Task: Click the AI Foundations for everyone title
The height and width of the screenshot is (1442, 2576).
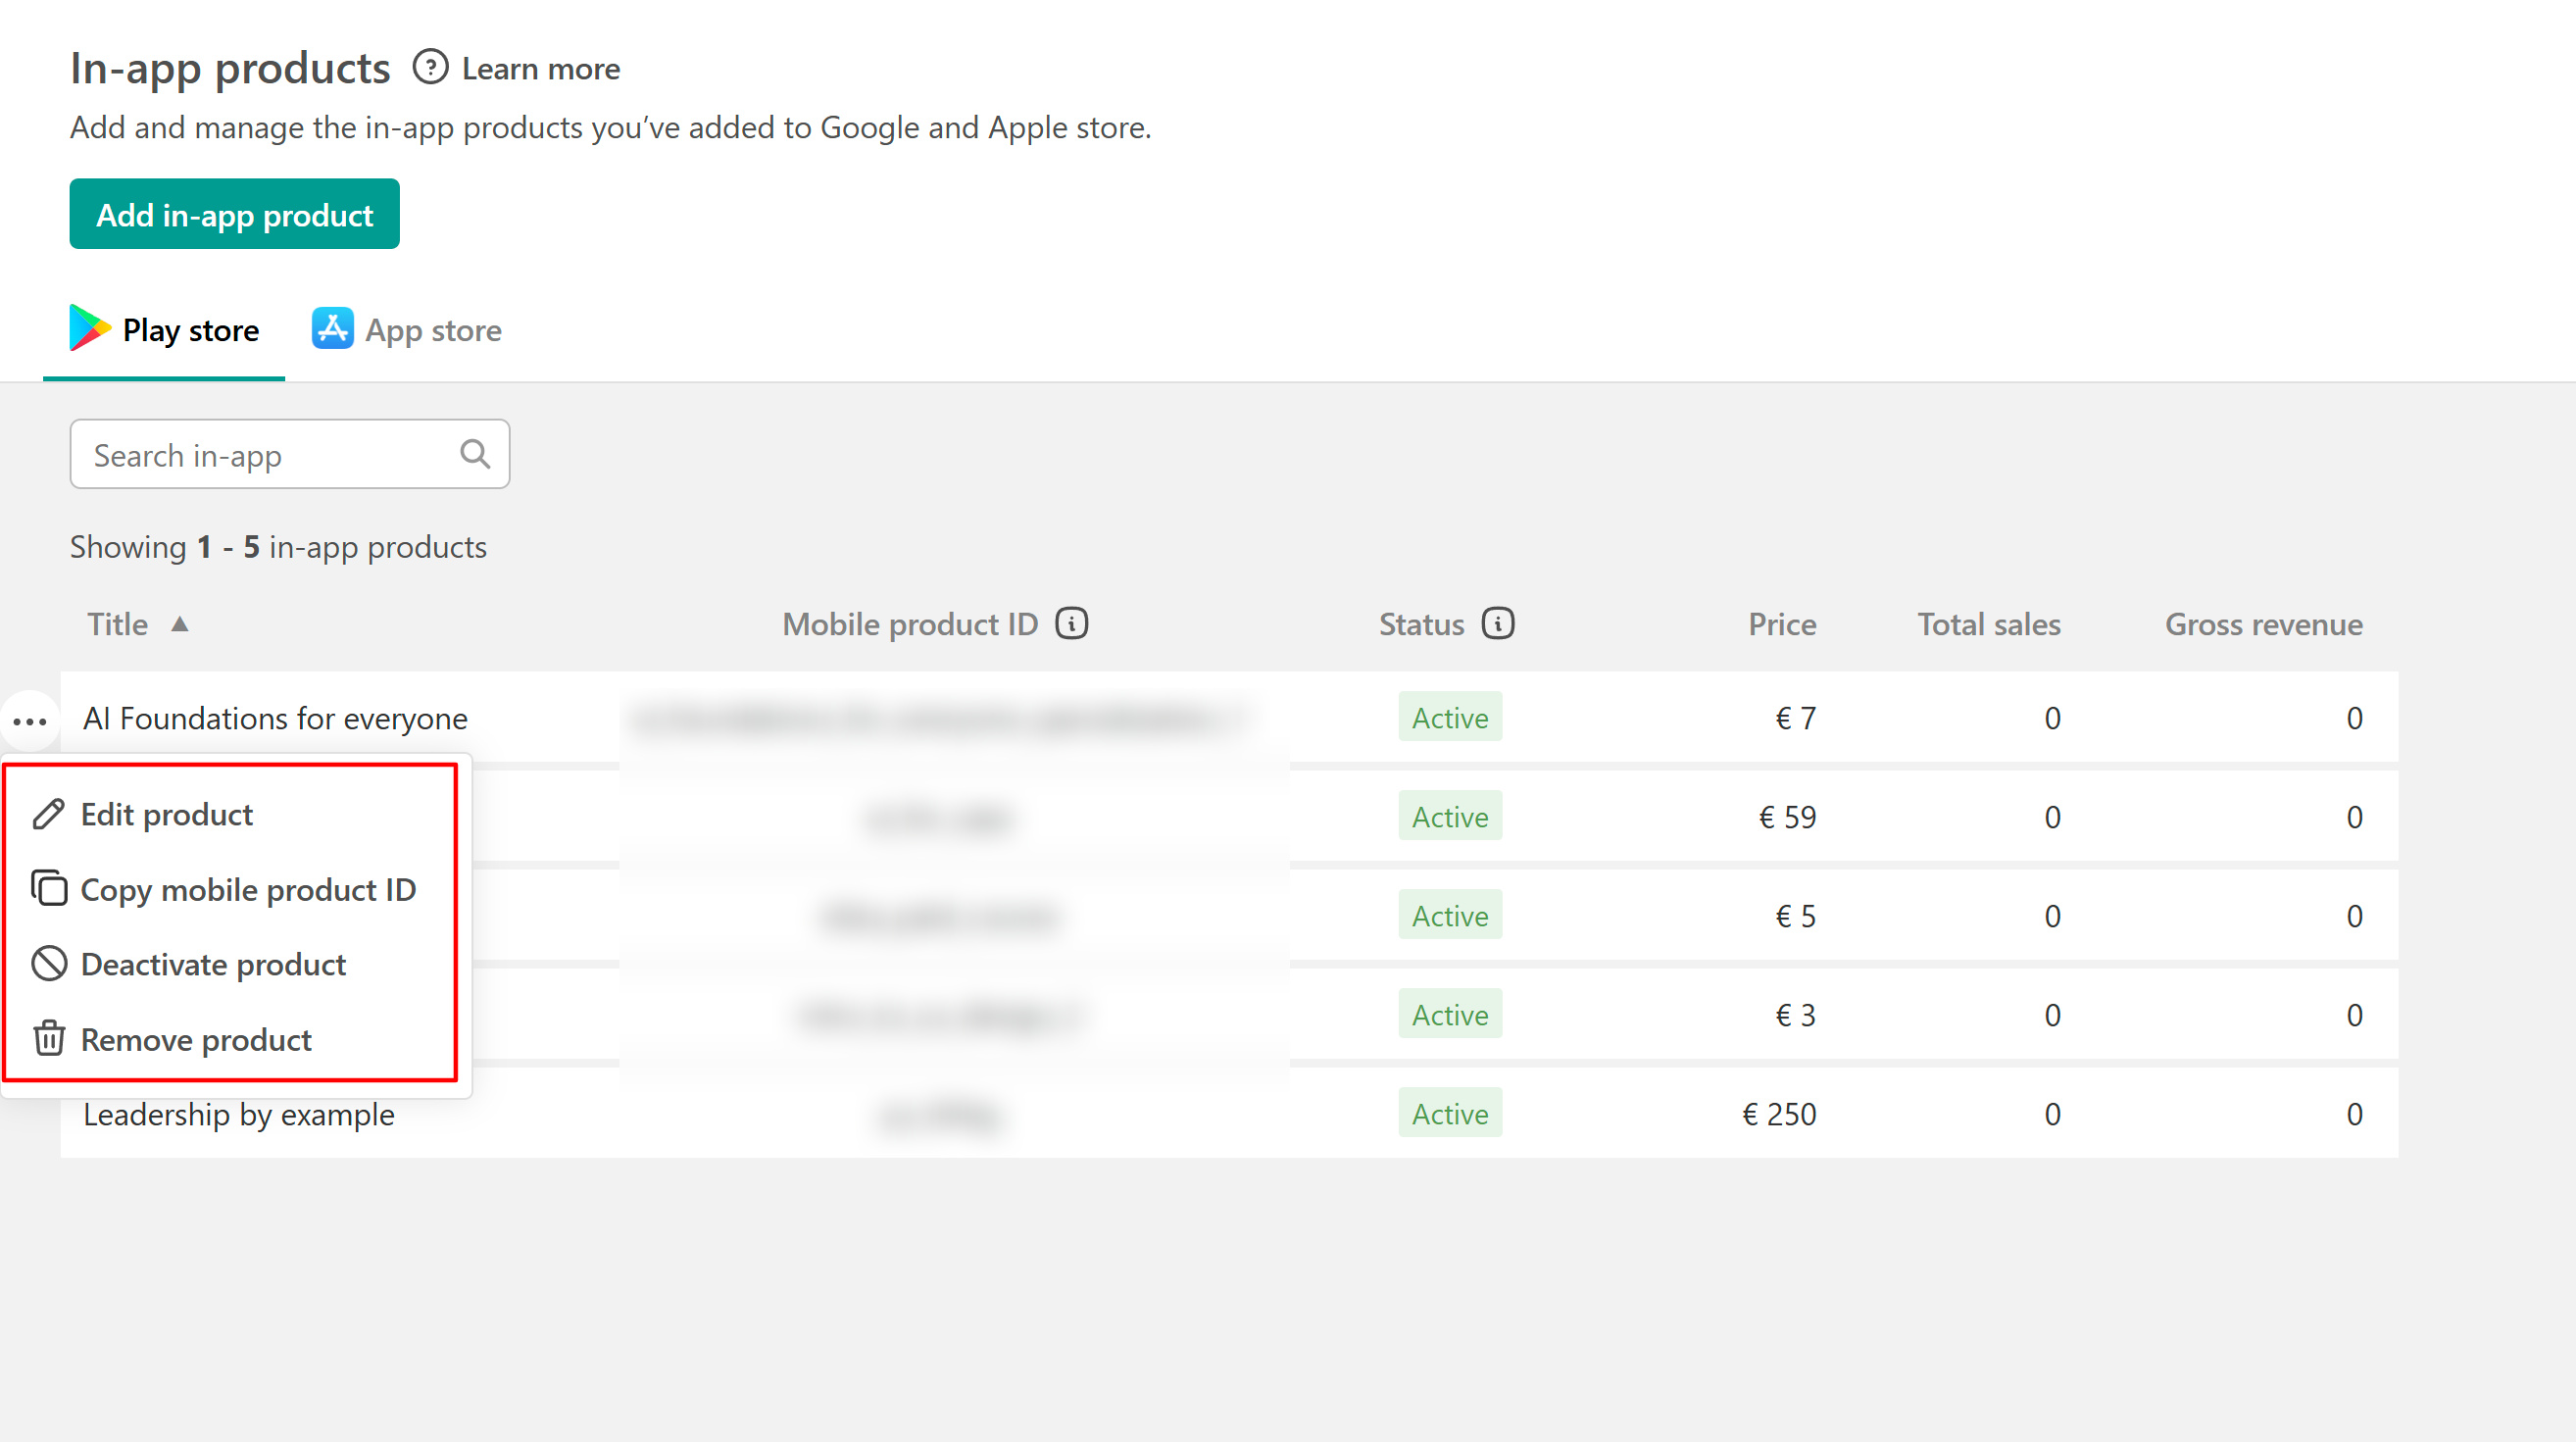Action: 275,718
